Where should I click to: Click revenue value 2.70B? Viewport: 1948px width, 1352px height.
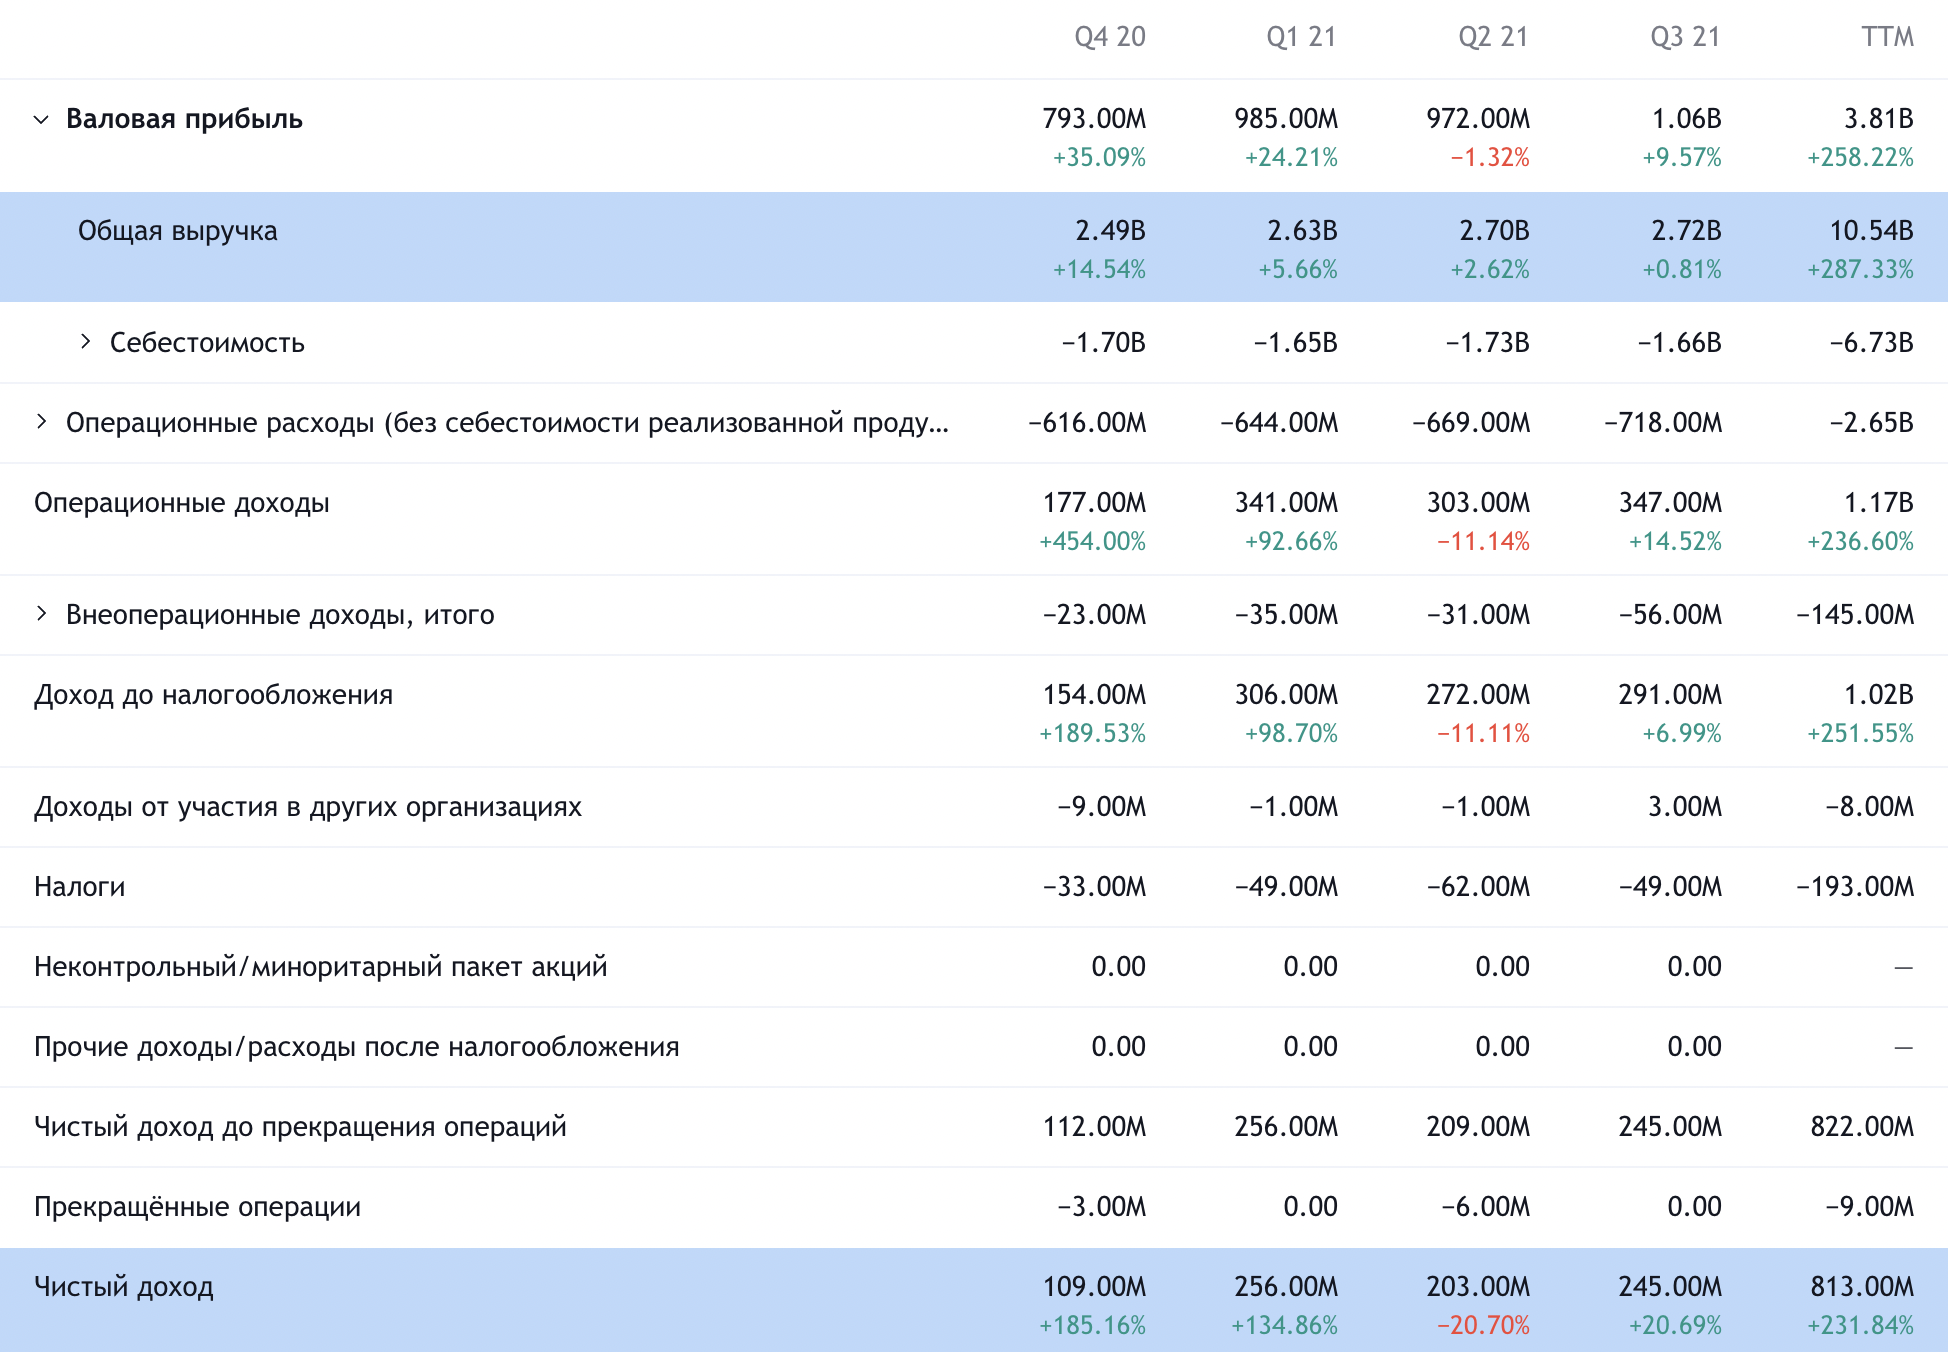point(1494,231)
